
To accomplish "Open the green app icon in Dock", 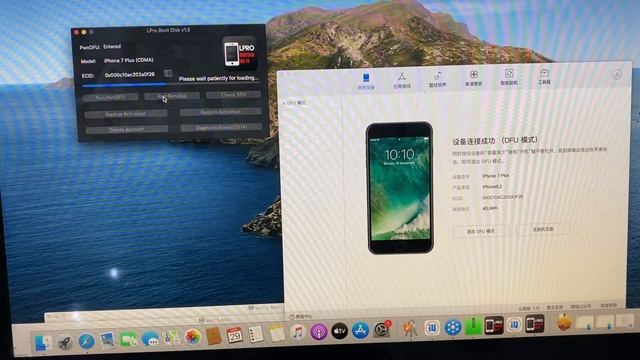I will click(473, 326).
